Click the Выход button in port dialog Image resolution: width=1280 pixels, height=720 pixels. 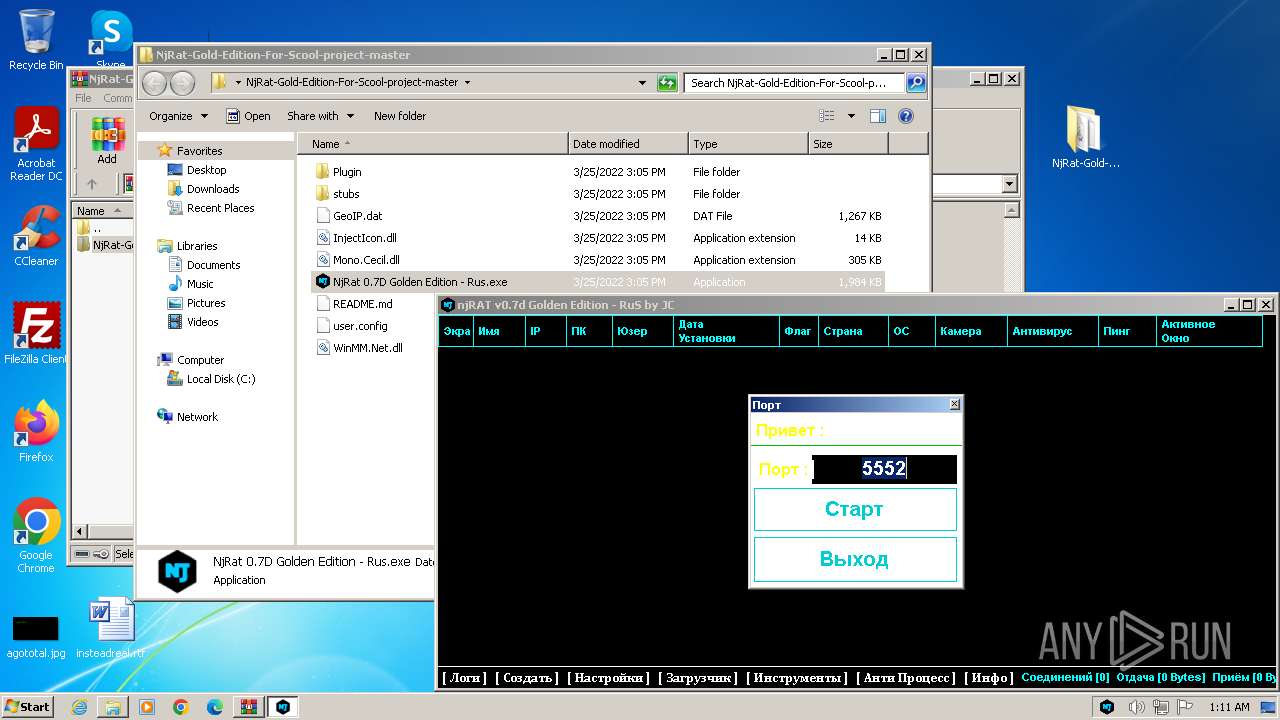(x=855, y=559)
